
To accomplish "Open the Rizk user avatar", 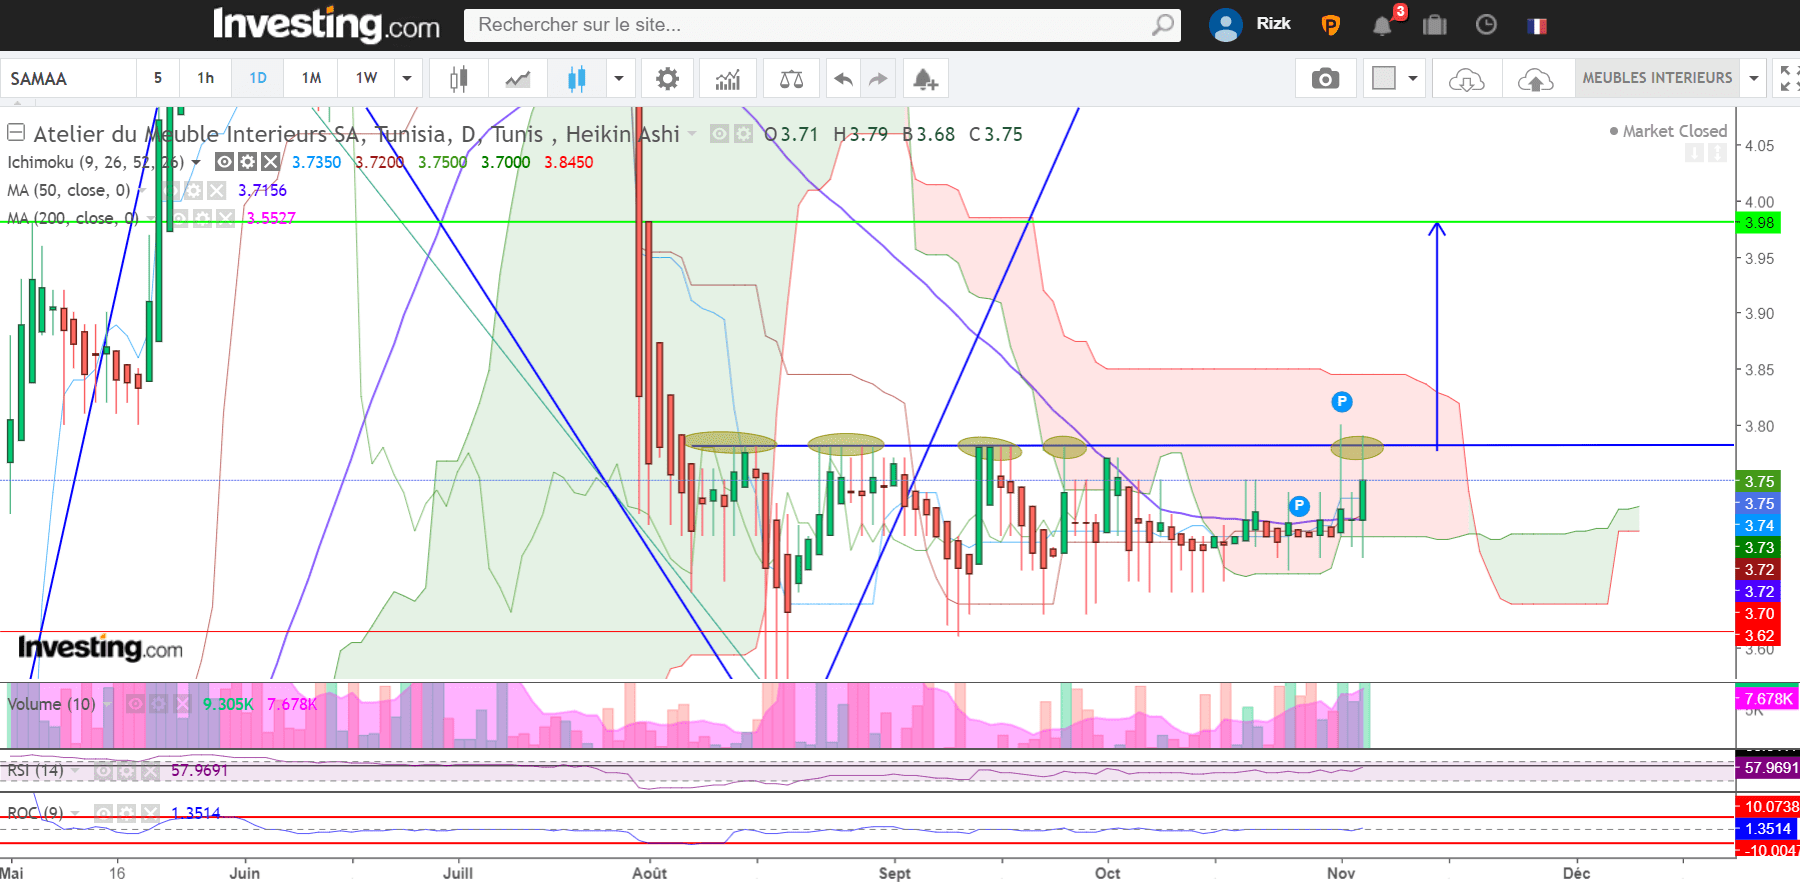I will [1226, 25].
